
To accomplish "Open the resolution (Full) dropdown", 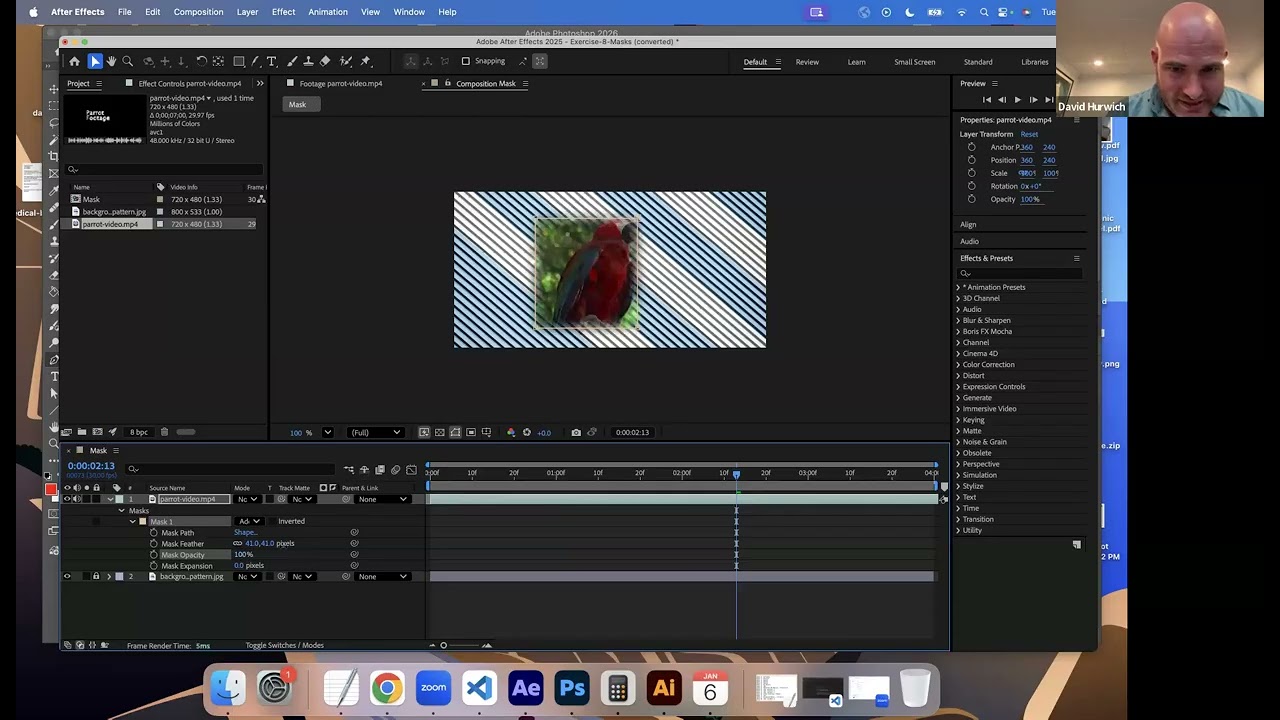I will pyautogui.click(x=375, y=432).
